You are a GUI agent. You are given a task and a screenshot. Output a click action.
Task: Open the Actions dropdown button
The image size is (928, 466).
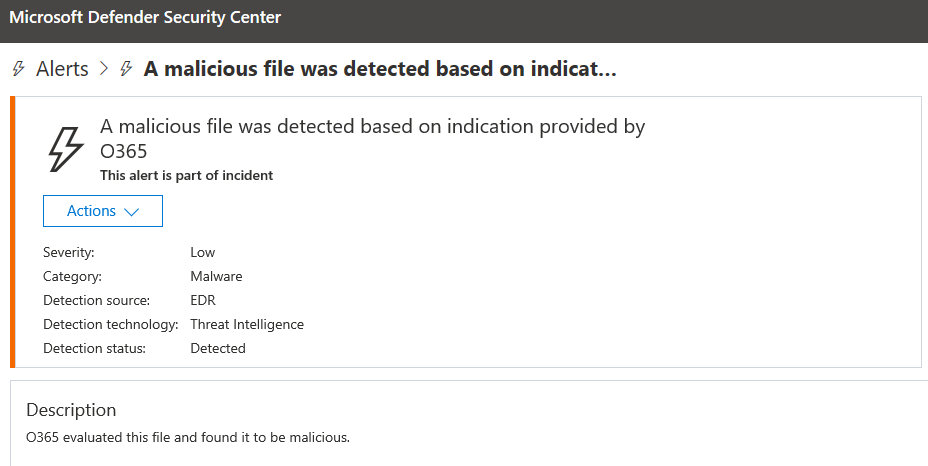(103, 211)
